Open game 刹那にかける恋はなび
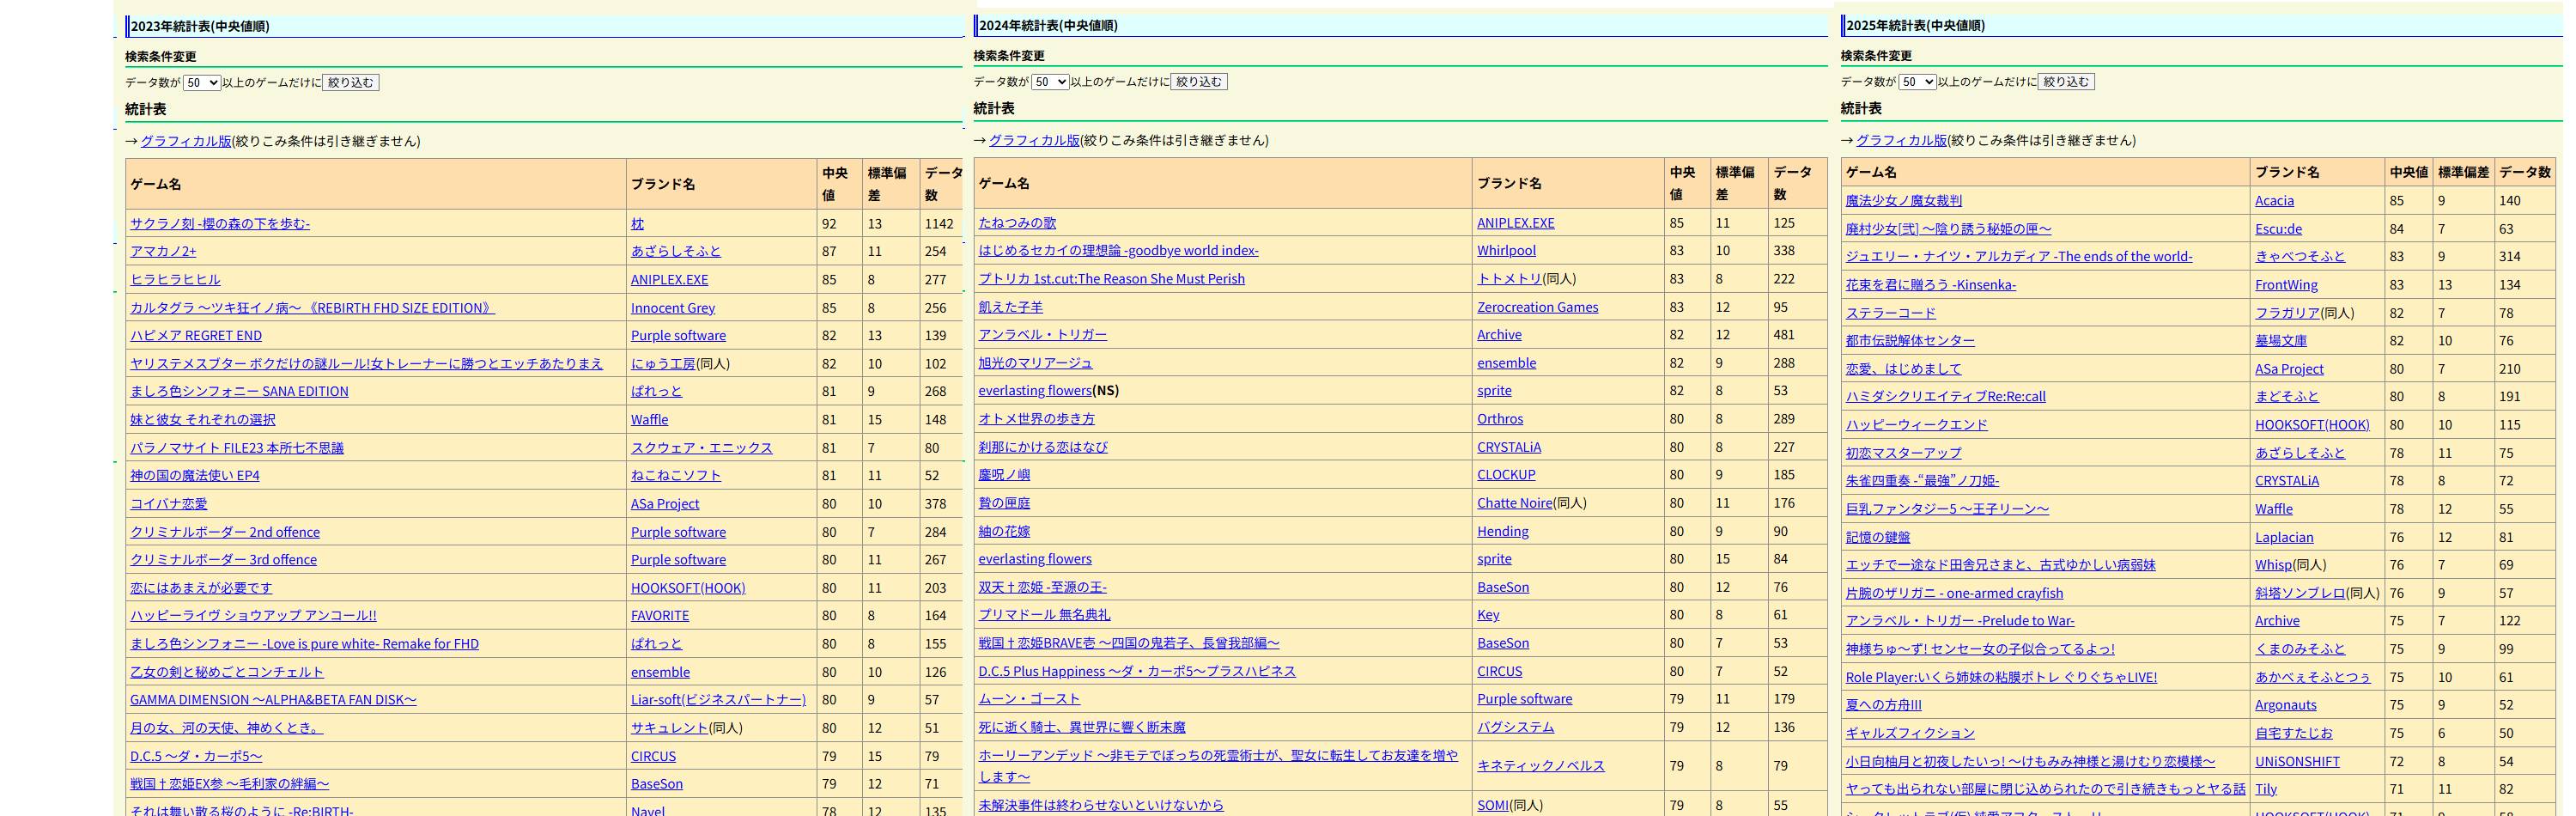Viewport: 2576px width, 816px height. click(x=1043, y=447)
